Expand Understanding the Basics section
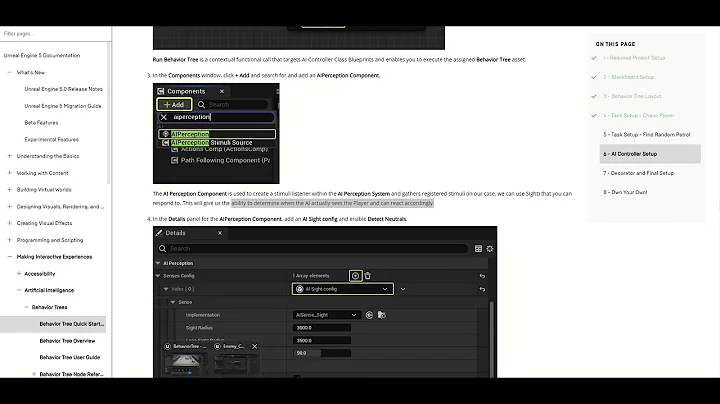Viewport: 720px width, 404px height. 10,156
